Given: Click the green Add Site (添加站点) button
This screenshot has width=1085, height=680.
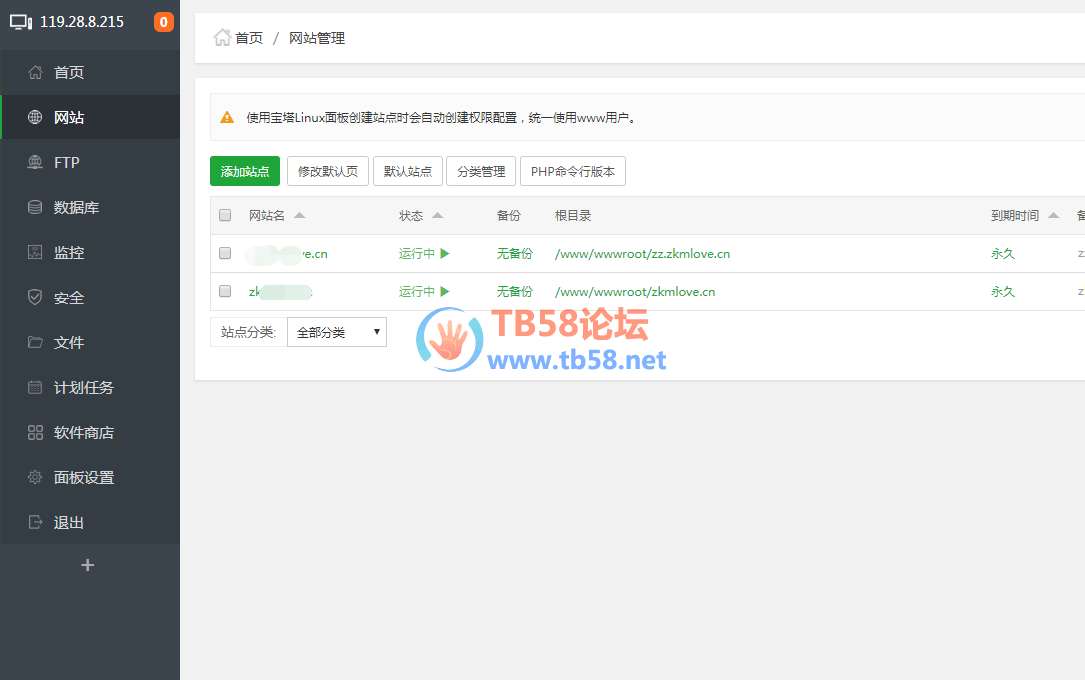Looking at the screenshot, I should 245,171.
